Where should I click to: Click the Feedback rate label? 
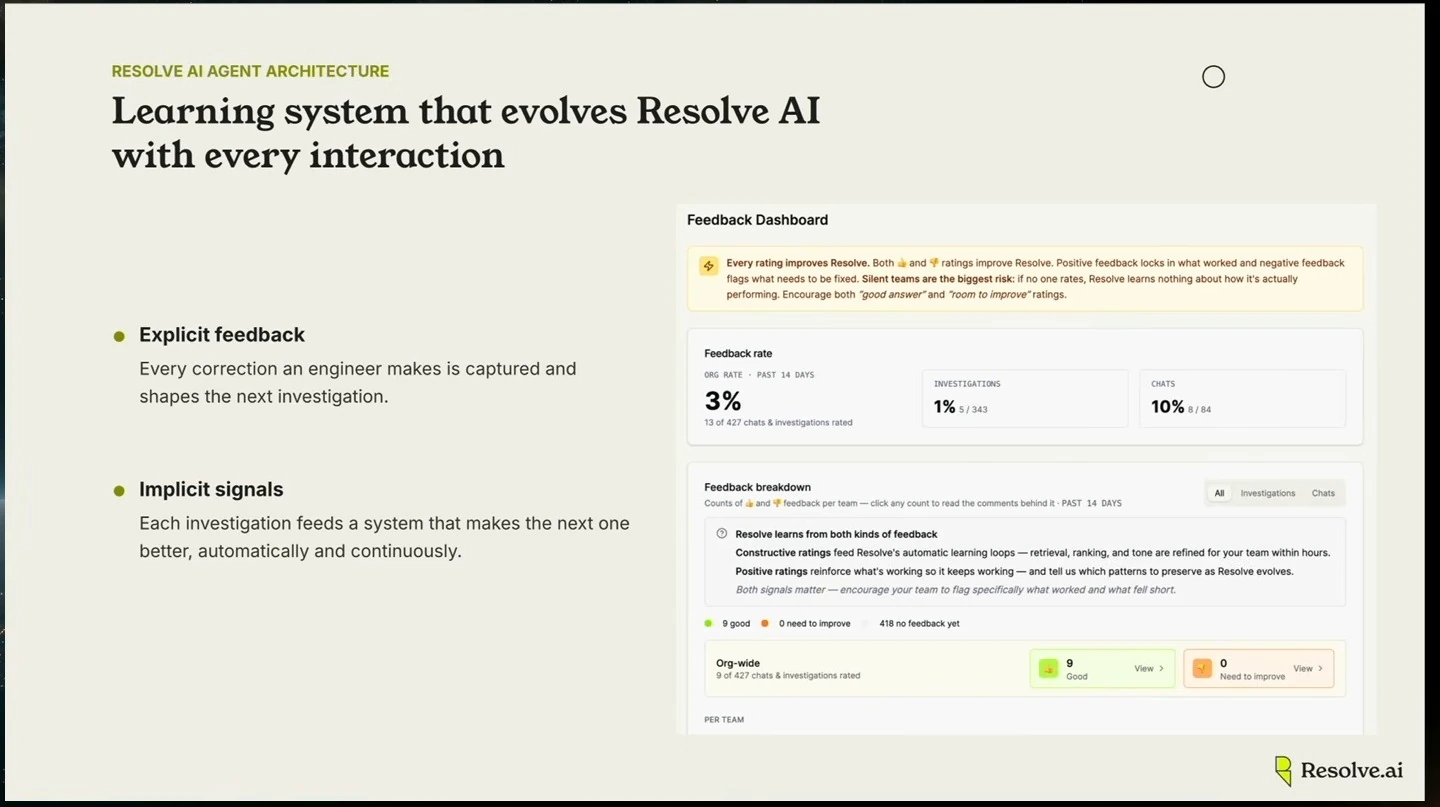pyautogui.click(x=738, y=353)
